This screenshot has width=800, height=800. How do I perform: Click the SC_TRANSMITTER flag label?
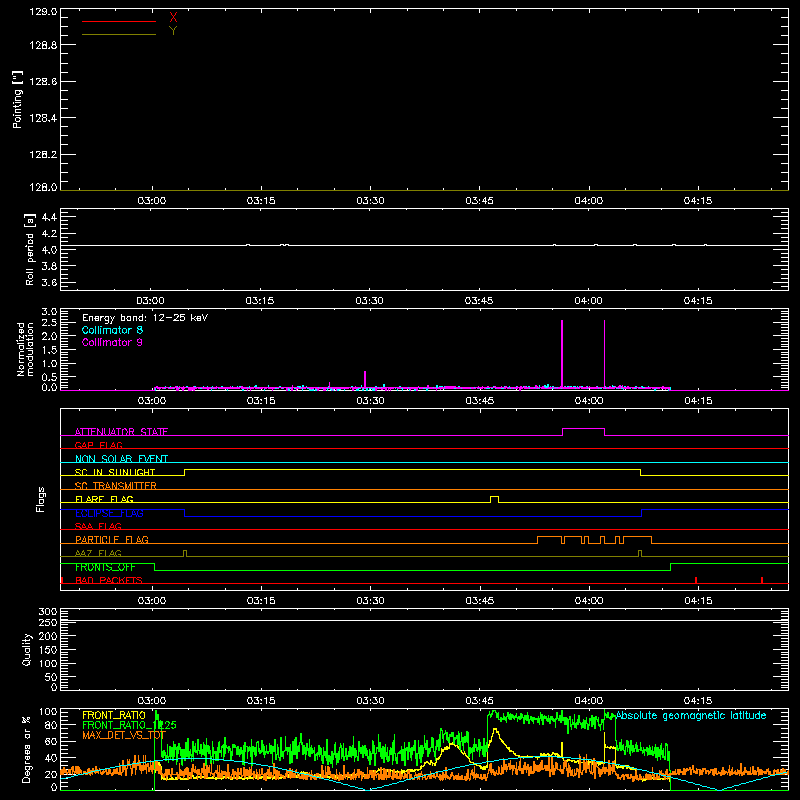click(116, 486)
